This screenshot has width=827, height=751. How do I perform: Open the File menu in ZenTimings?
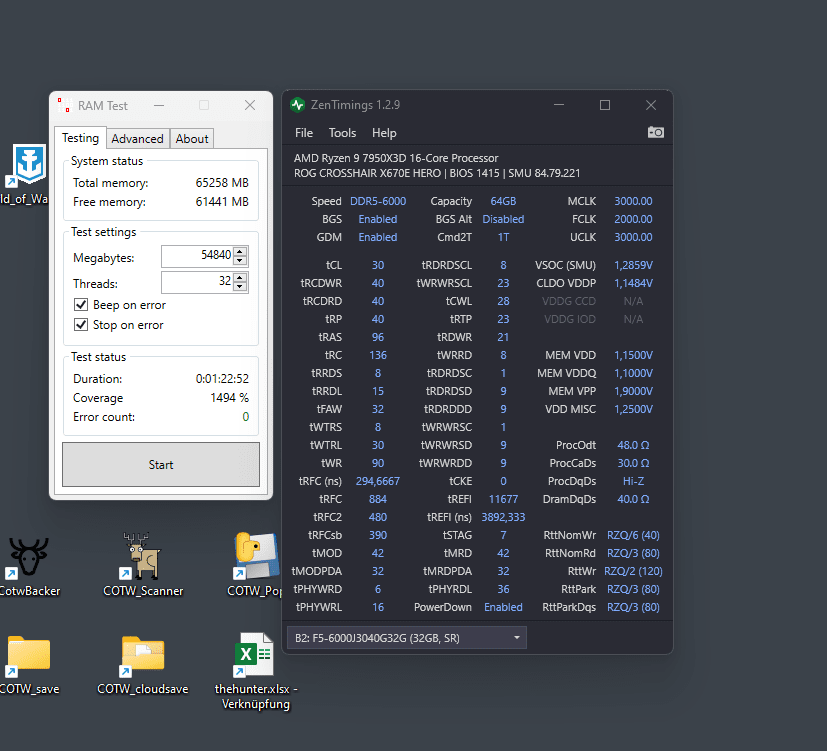tap(304, 133)
